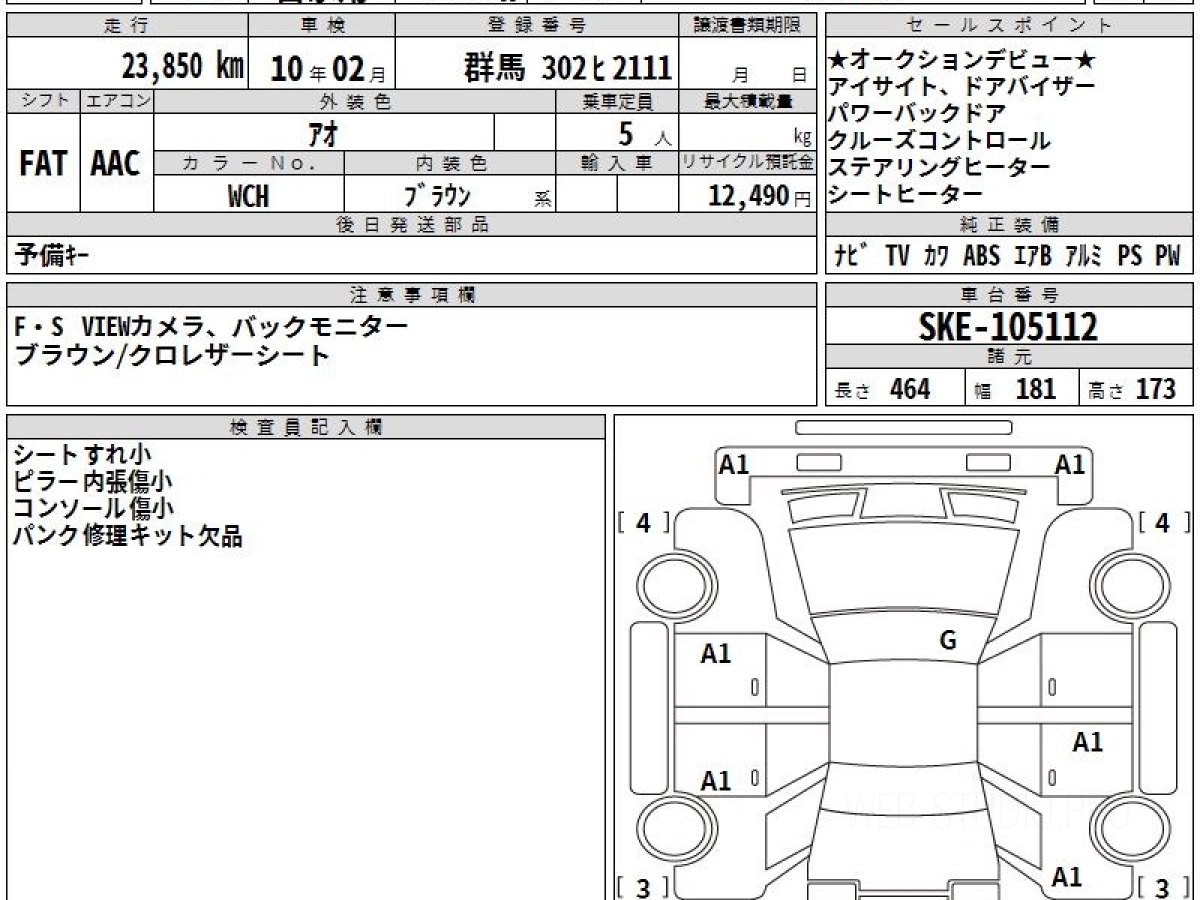Click the AAC air conditioner cell

tap(116, 164)
